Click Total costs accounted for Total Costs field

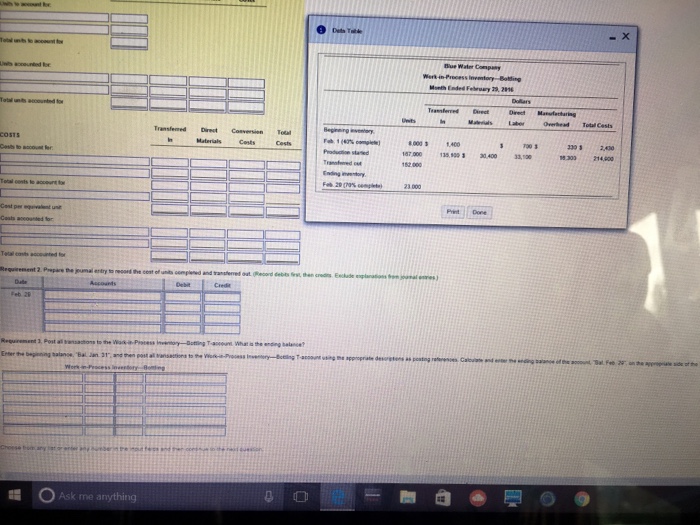(x=282, y=258)
